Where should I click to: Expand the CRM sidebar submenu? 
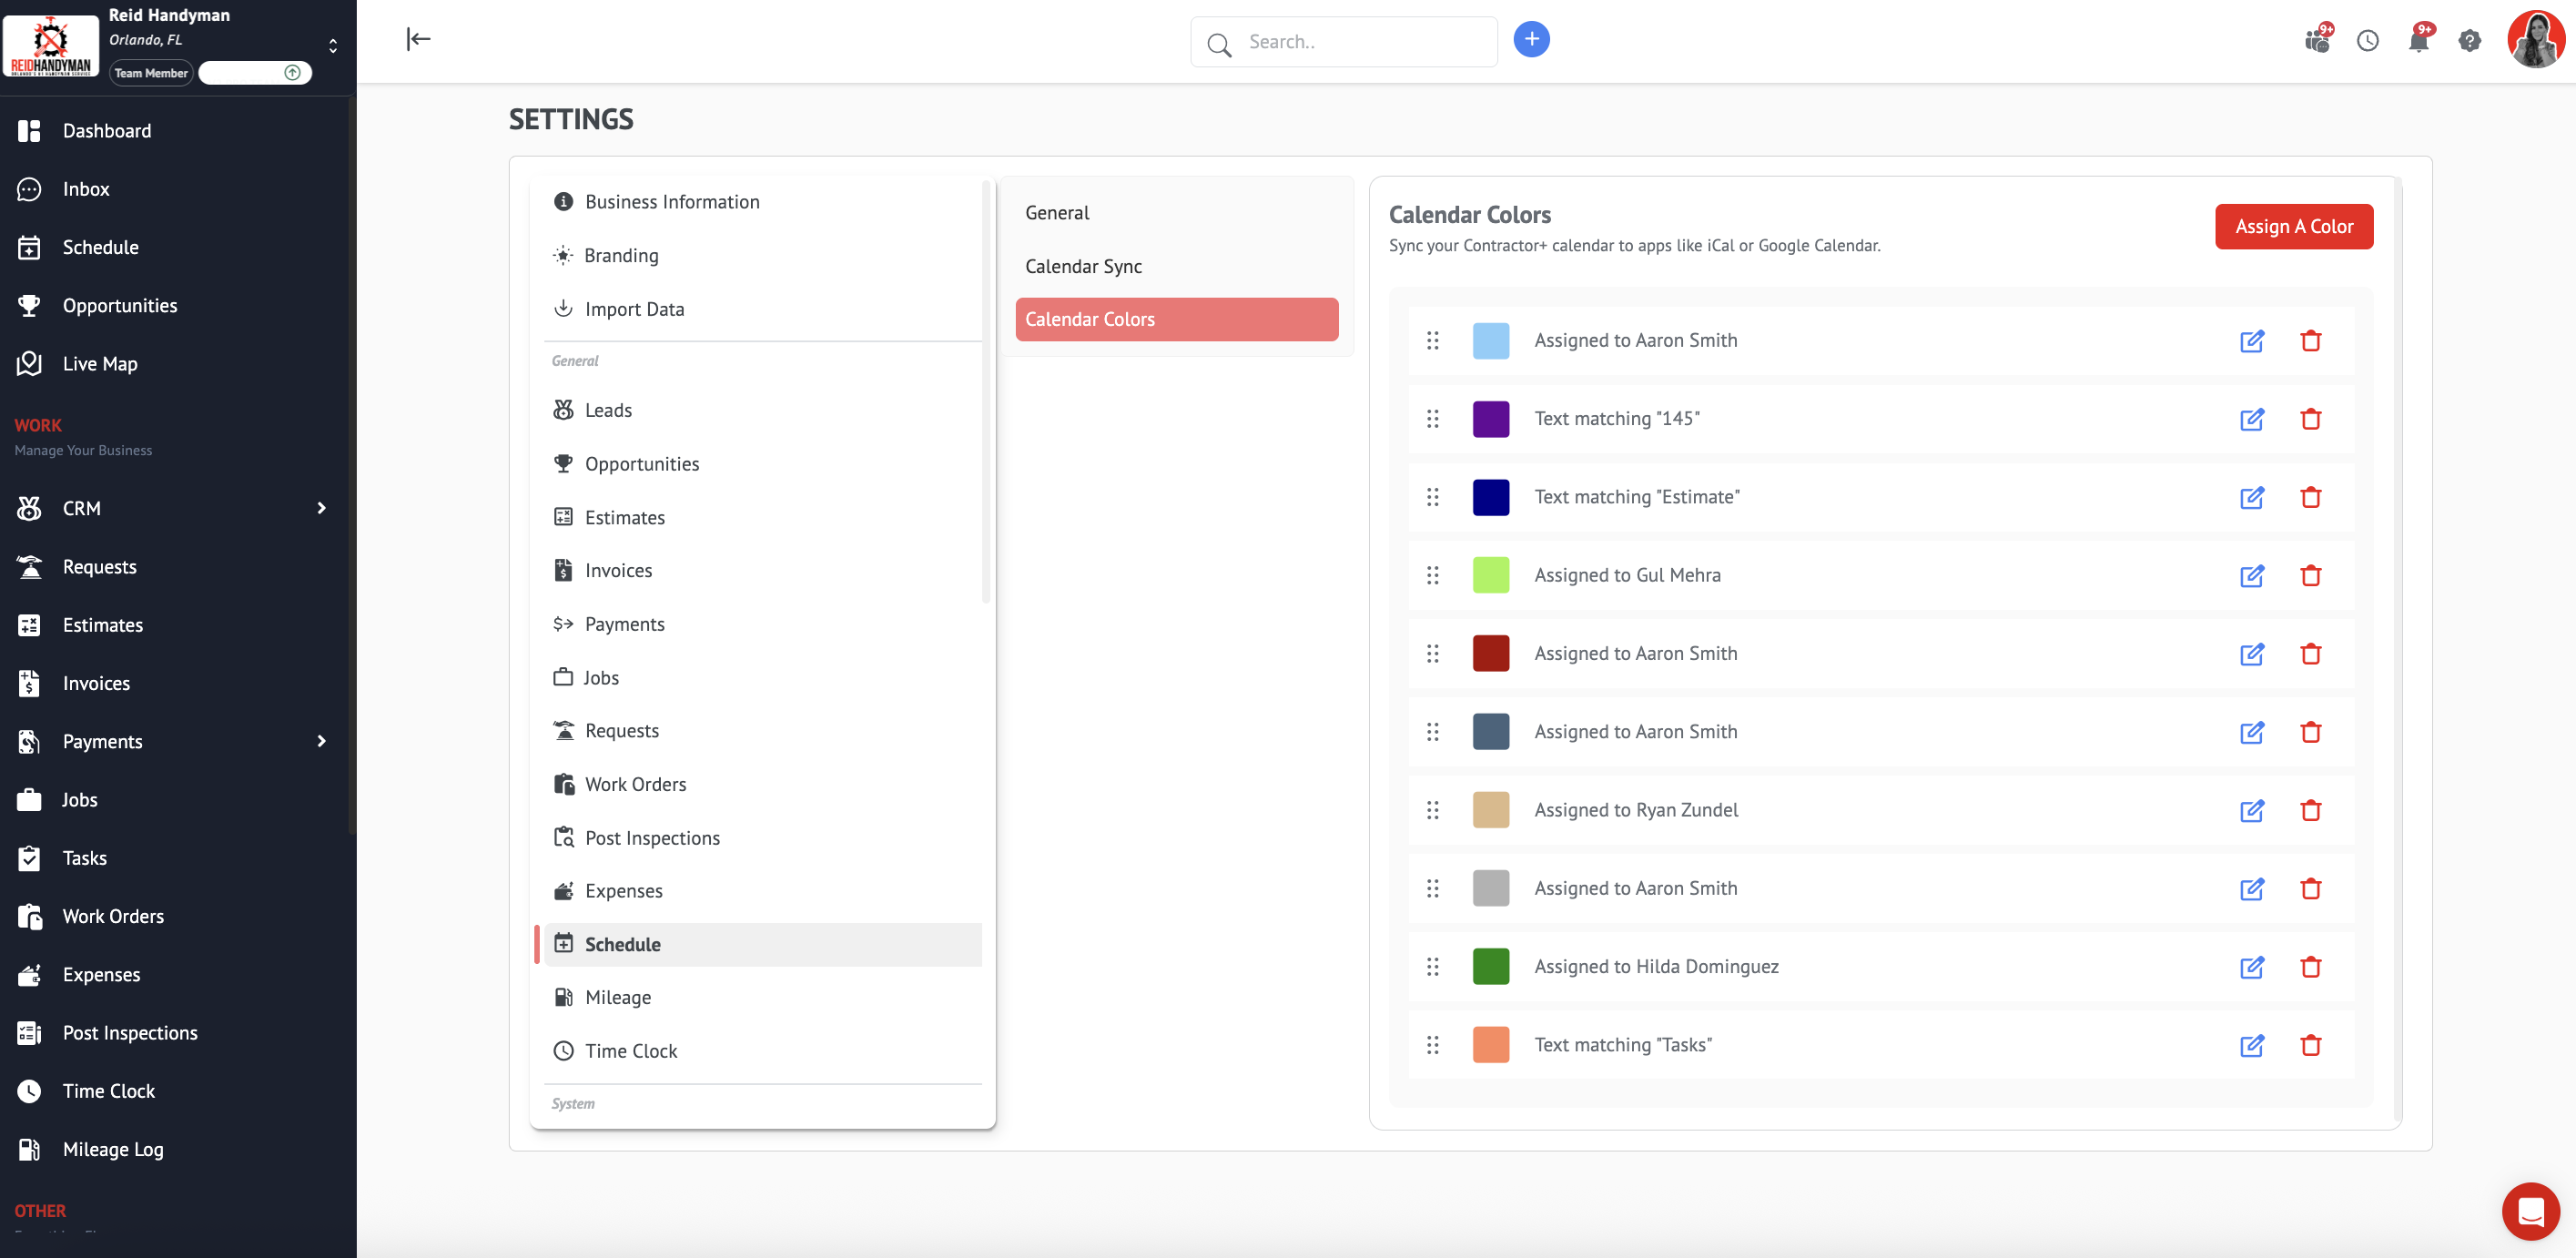click(321, 508)
